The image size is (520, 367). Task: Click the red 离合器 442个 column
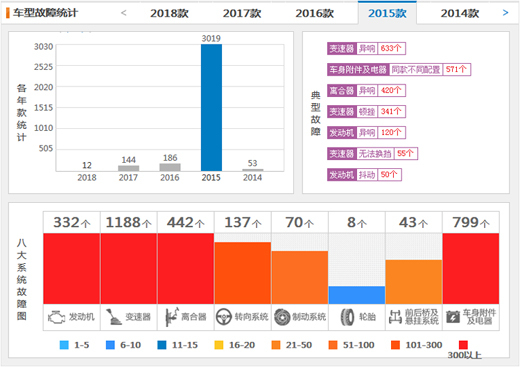pos(186,269)
